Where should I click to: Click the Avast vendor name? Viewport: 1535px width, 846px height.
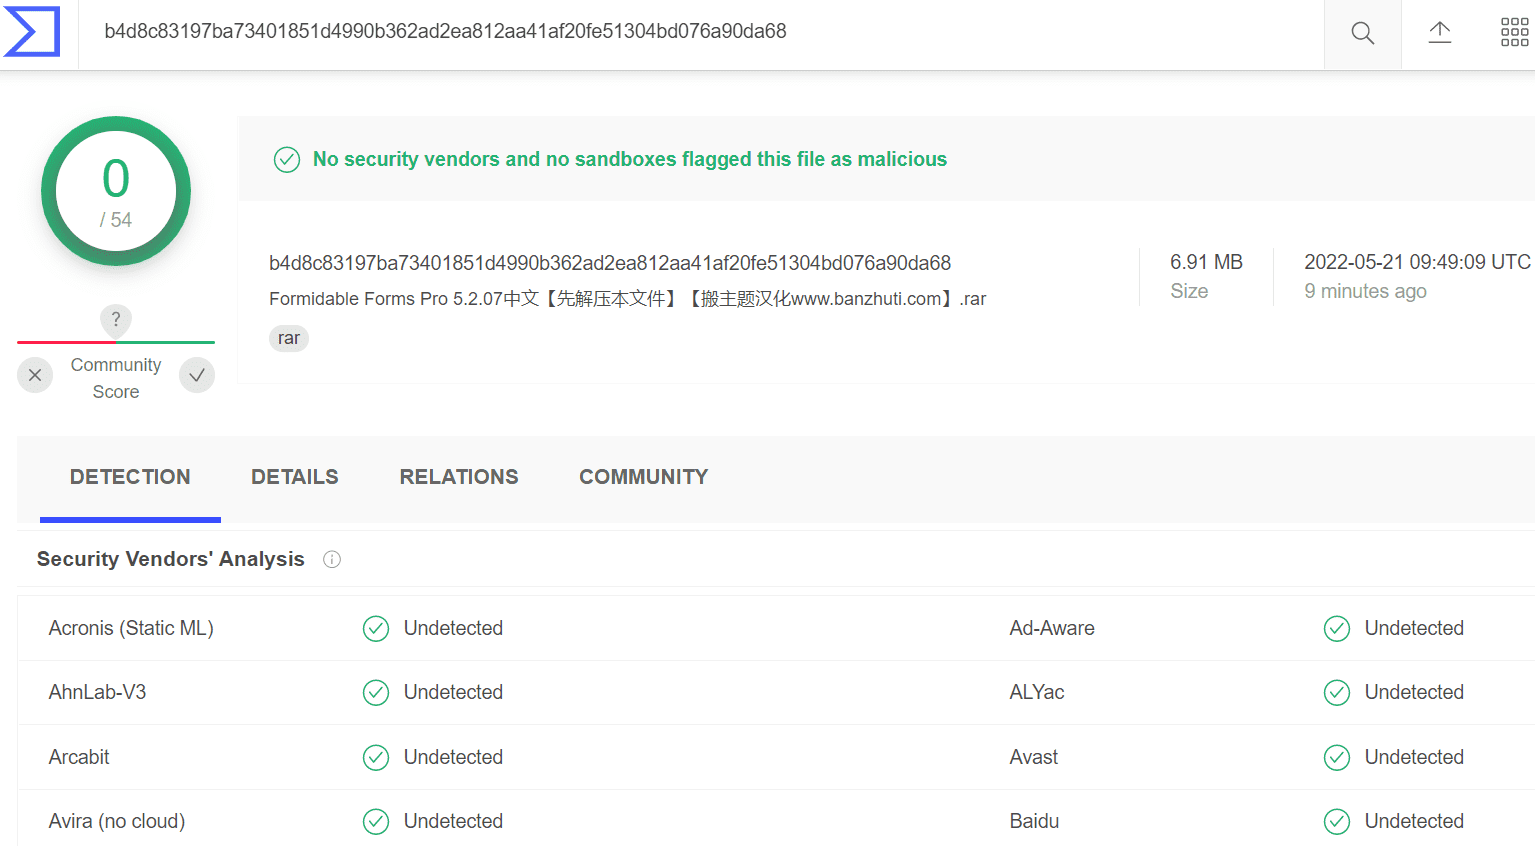click(1034, 757)
